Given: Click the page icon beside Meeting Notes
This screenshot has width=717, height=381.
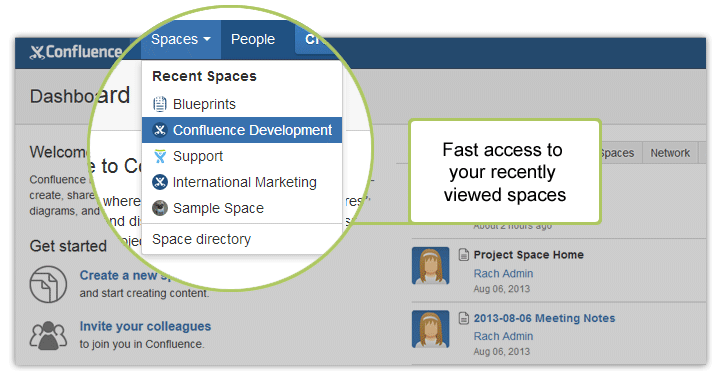Looking at the screenshot, I should coord(464,318).
